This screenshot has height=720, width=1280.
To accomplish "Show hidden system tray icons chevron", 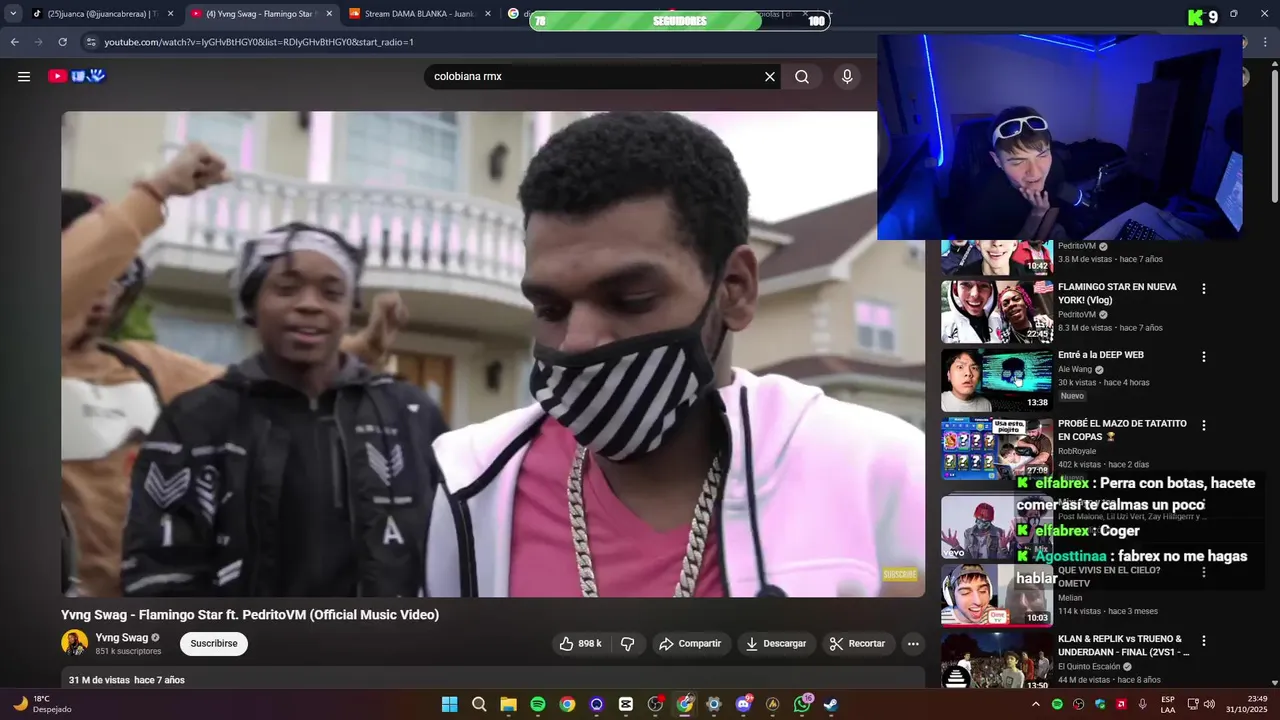I will pyautogui.click(x=1035, y=704).
